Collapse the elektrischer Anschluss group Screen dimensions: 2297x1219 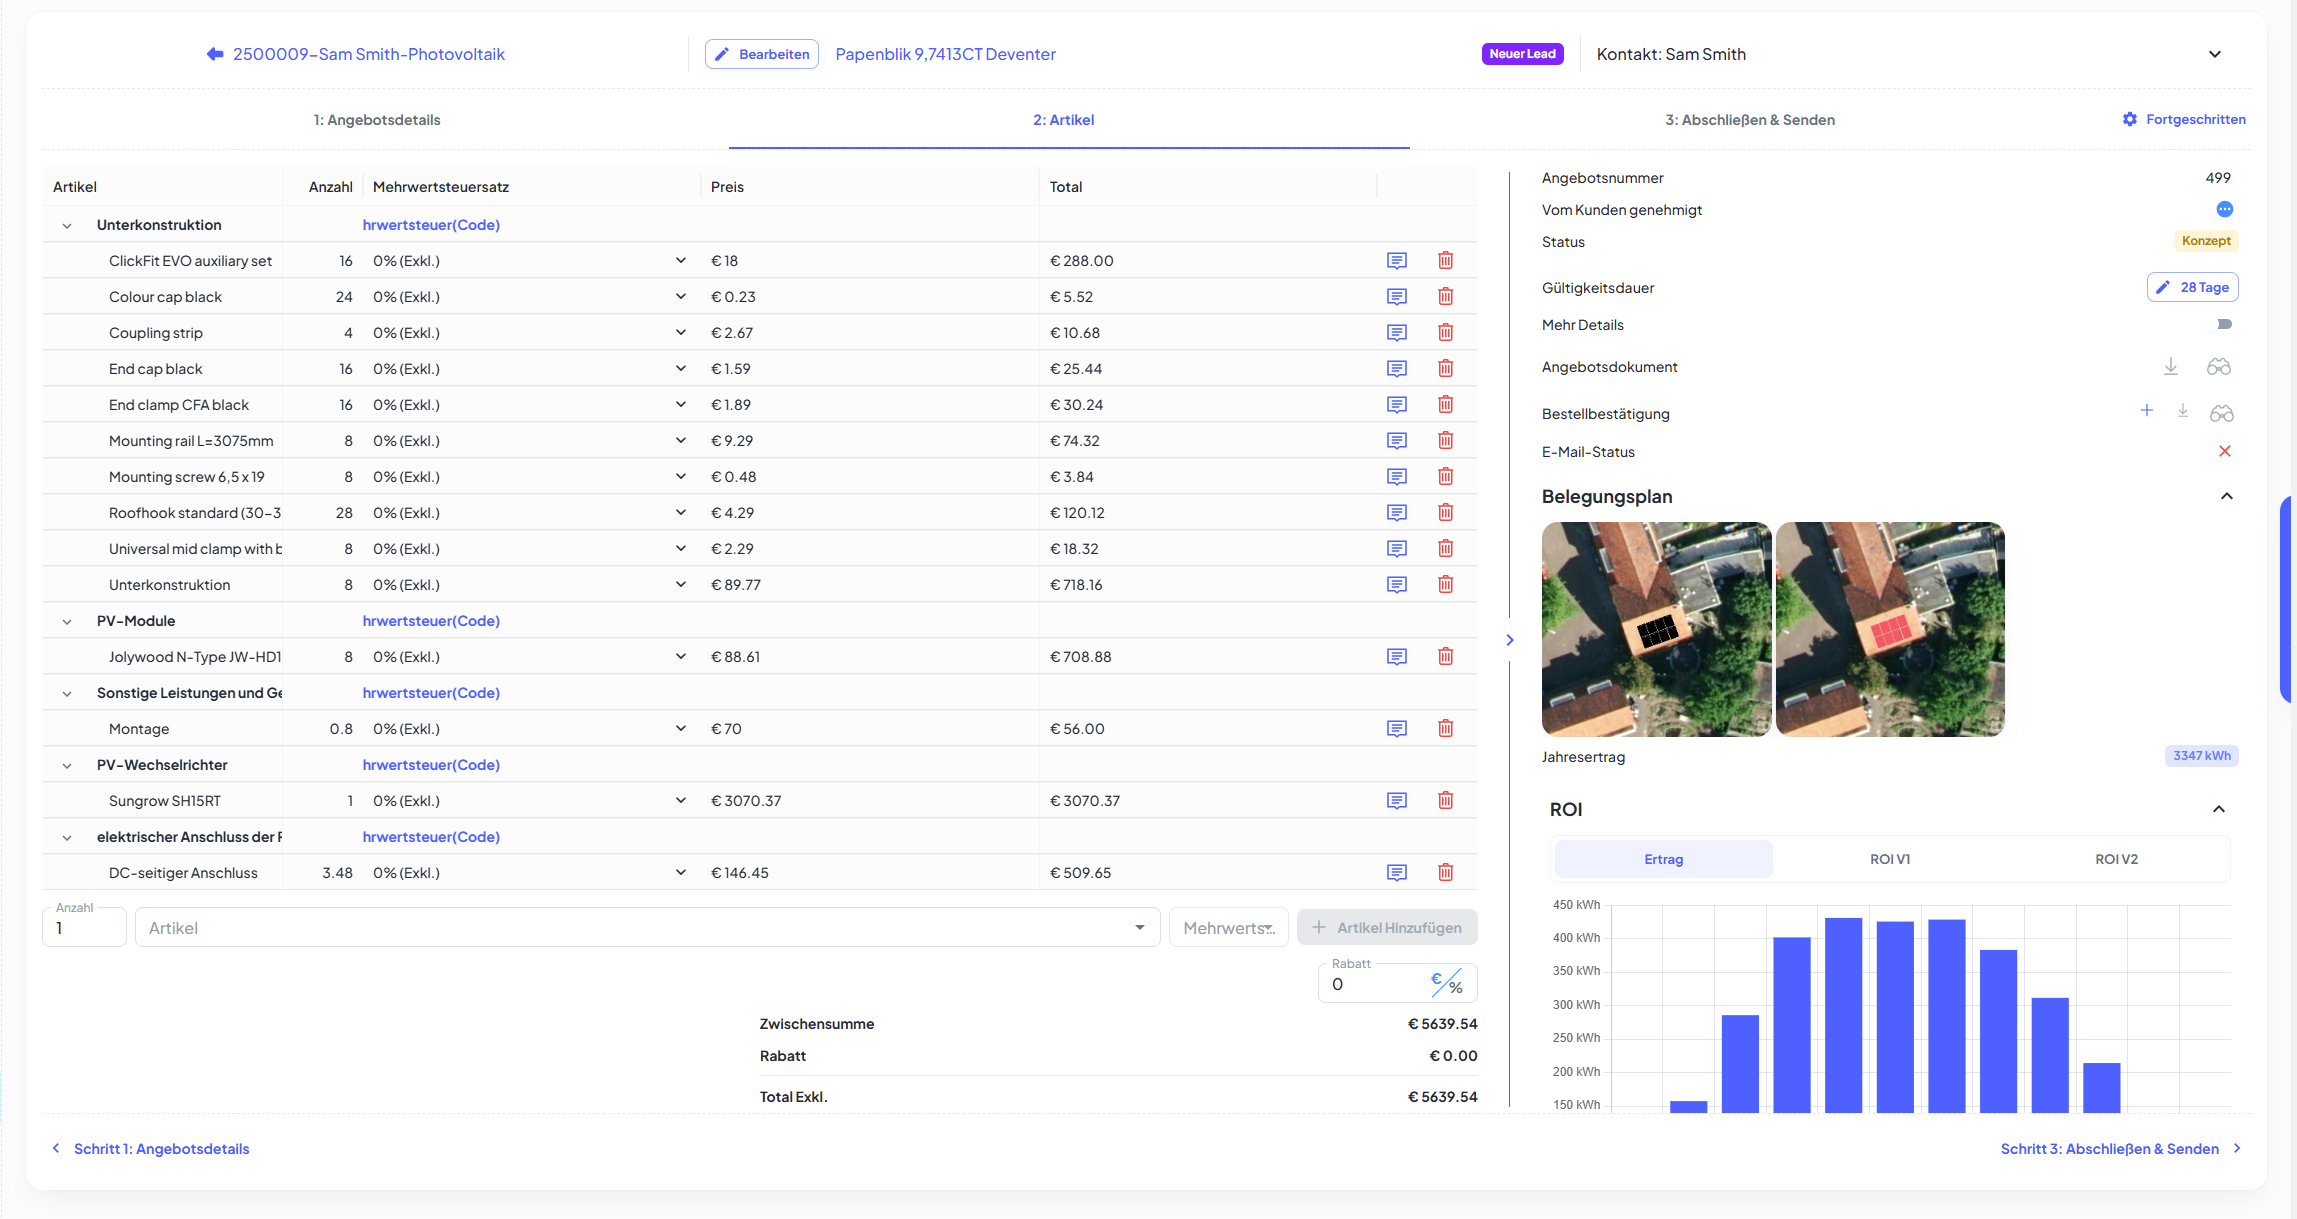67,838
